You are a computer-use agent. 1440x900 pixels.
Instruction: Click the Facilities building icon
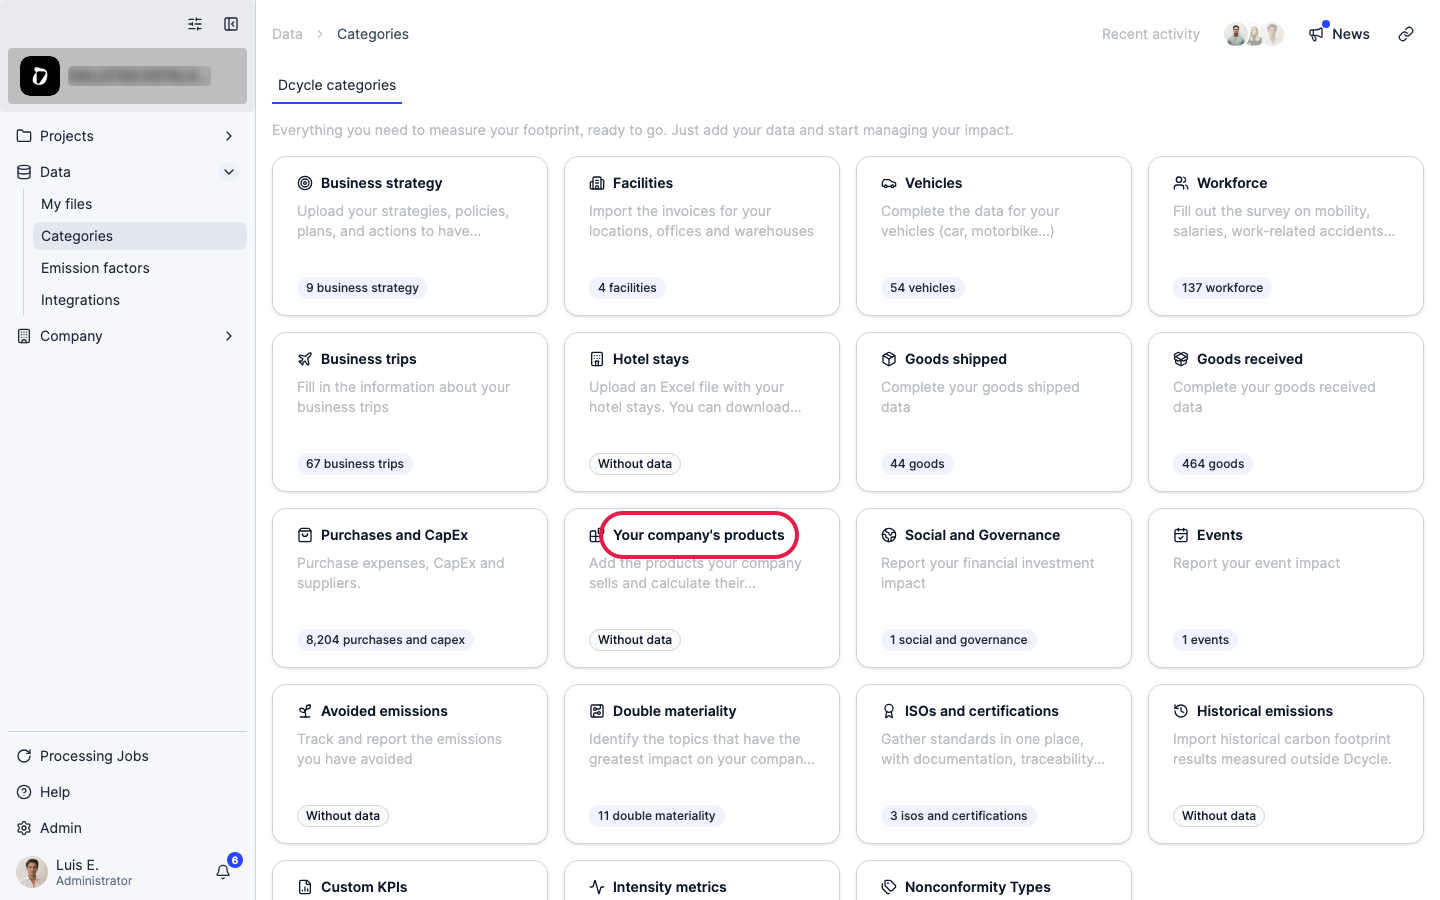[597, 183]
